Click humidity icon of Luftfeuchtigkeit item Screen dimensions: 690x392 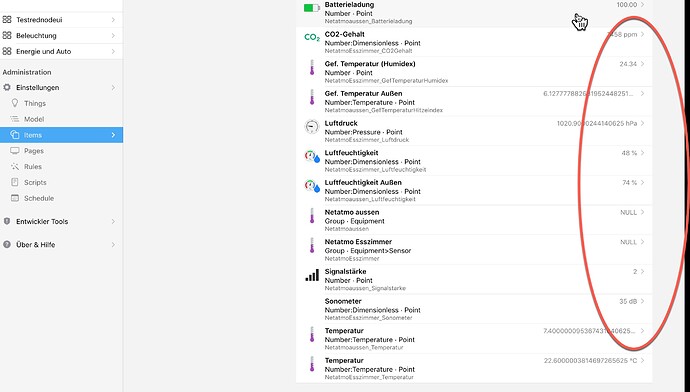click(312, 156)
